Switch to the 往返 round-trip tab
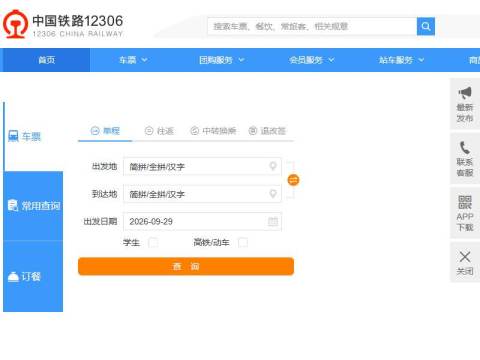 coord(159,131)
